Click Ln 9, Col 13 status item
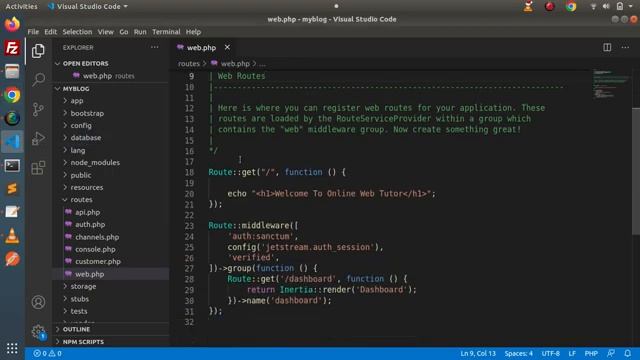The width and height of the screenshot is (640, 360). pyautogui.click(x=478, y=353)
